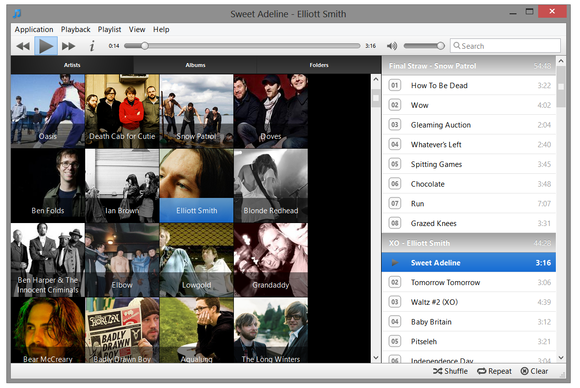
Task: Select The Long Winters artist thumbnail
Action: tap(271, 330)
